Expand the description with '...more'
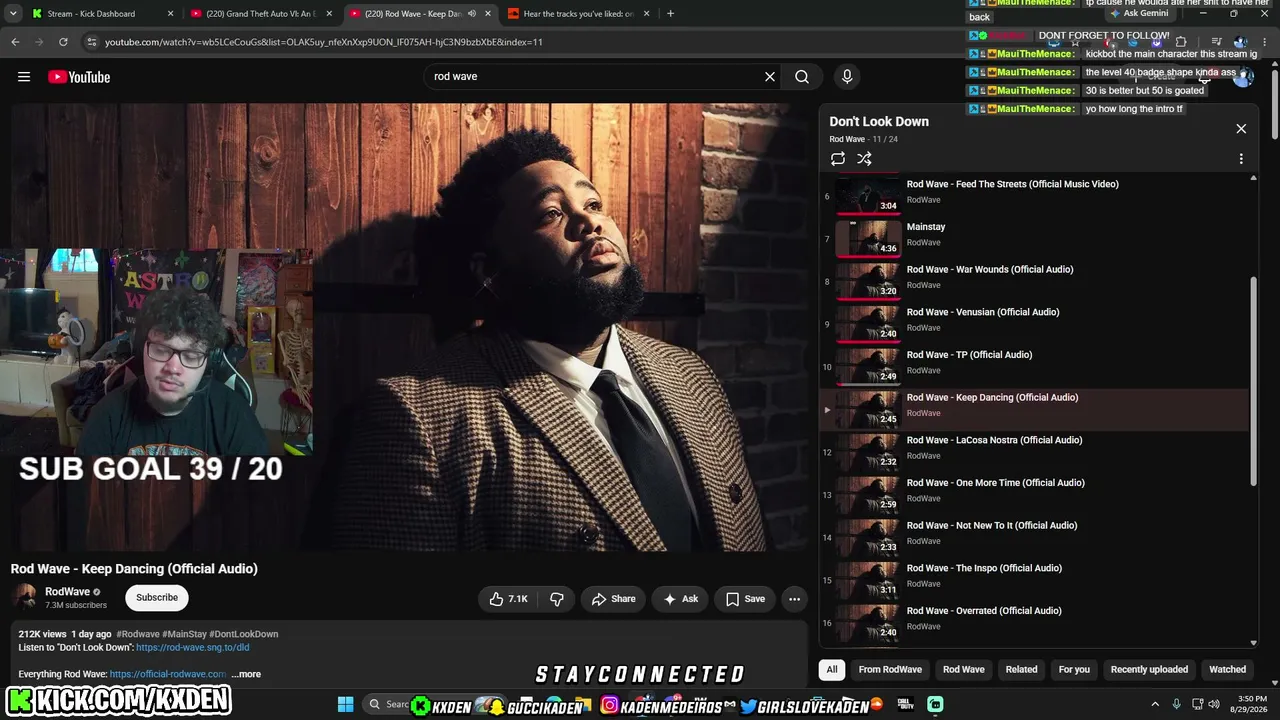The image size is (1280, 720). pyautogui.click(x=246, y=674)
